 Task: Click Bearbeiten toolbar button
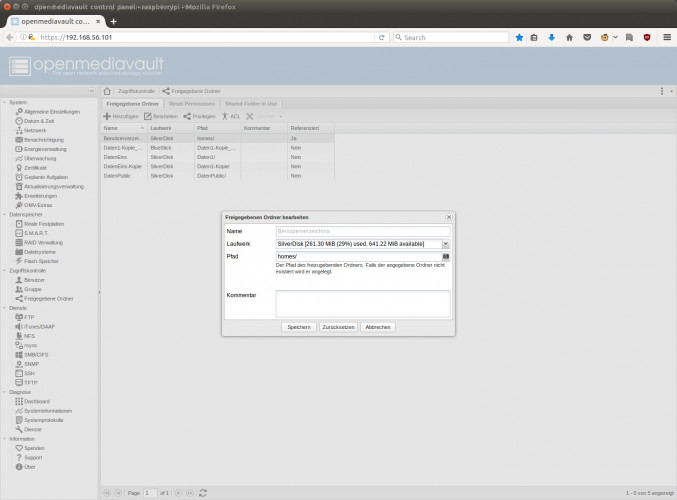[x=161, y=117]
